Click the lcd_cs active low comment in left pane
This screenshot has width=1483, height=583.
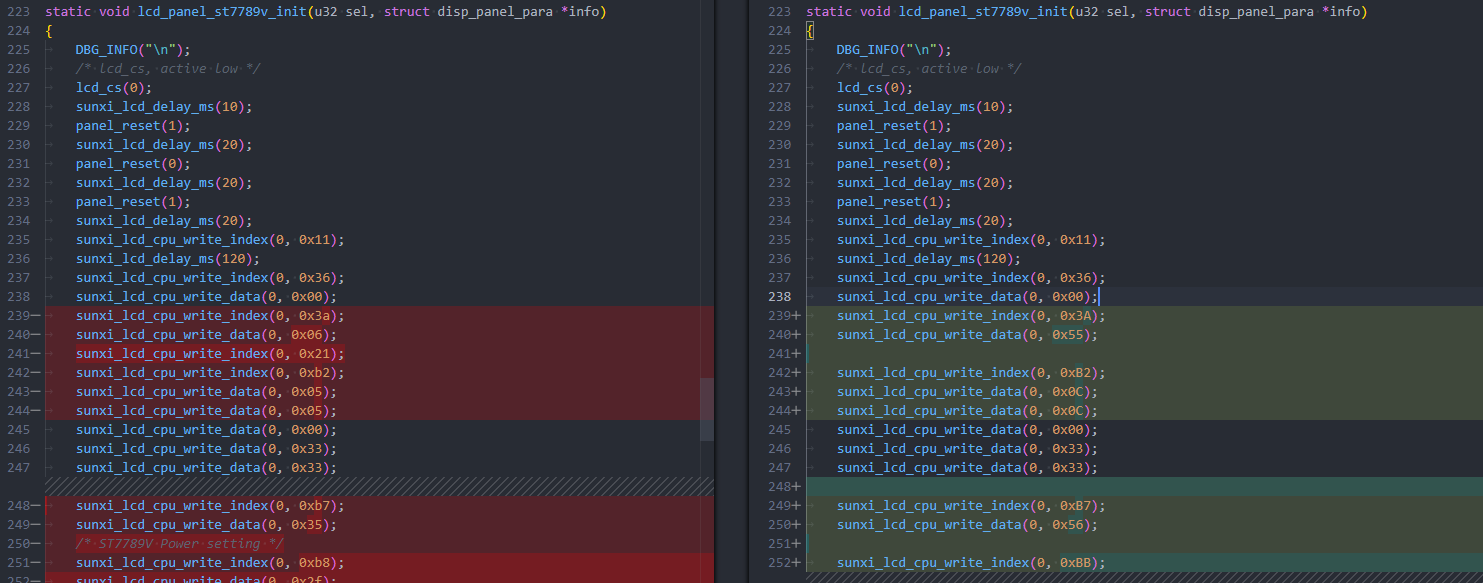coord(168,69)
